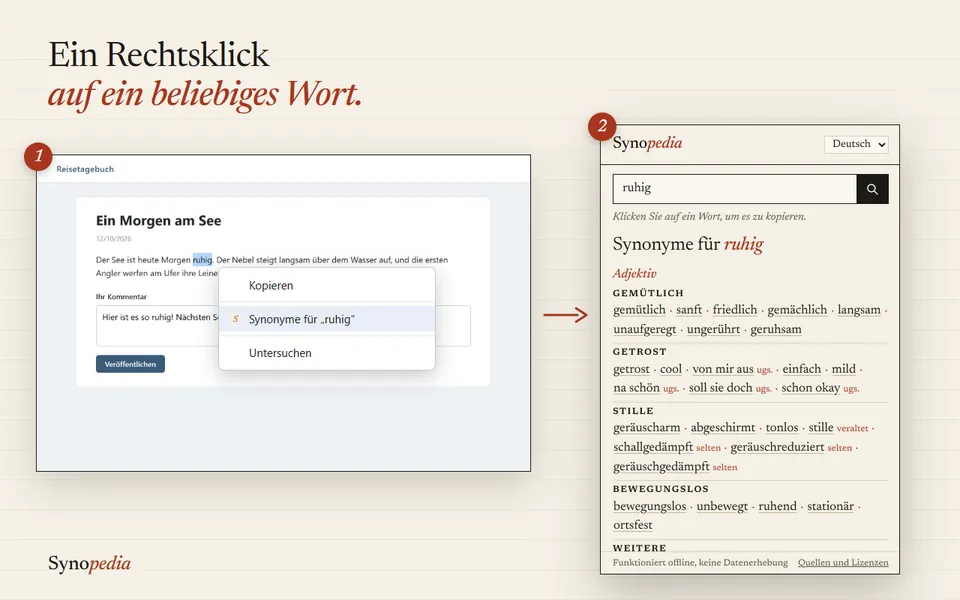Open the Deutsch language dropdown
Screen dimensions: 960x600
click(856, 144)
